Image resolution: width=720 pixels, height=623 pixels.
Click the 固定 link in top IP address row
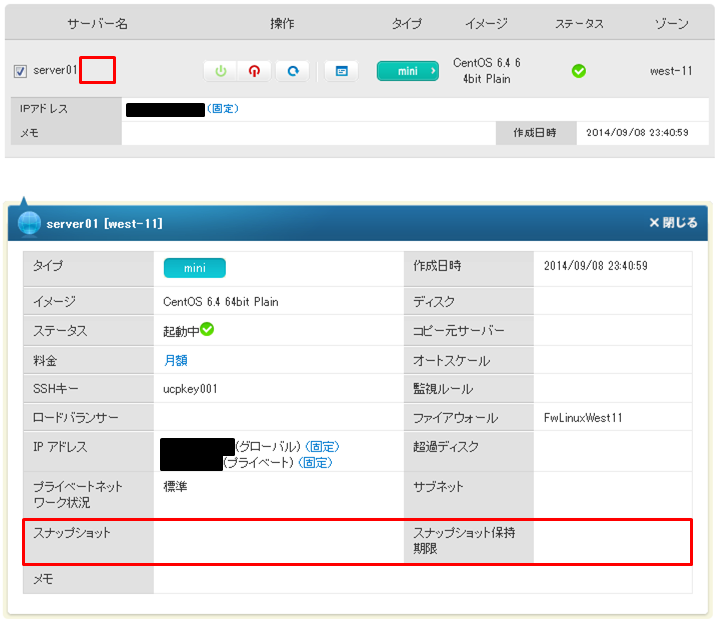tap(223, 108)
